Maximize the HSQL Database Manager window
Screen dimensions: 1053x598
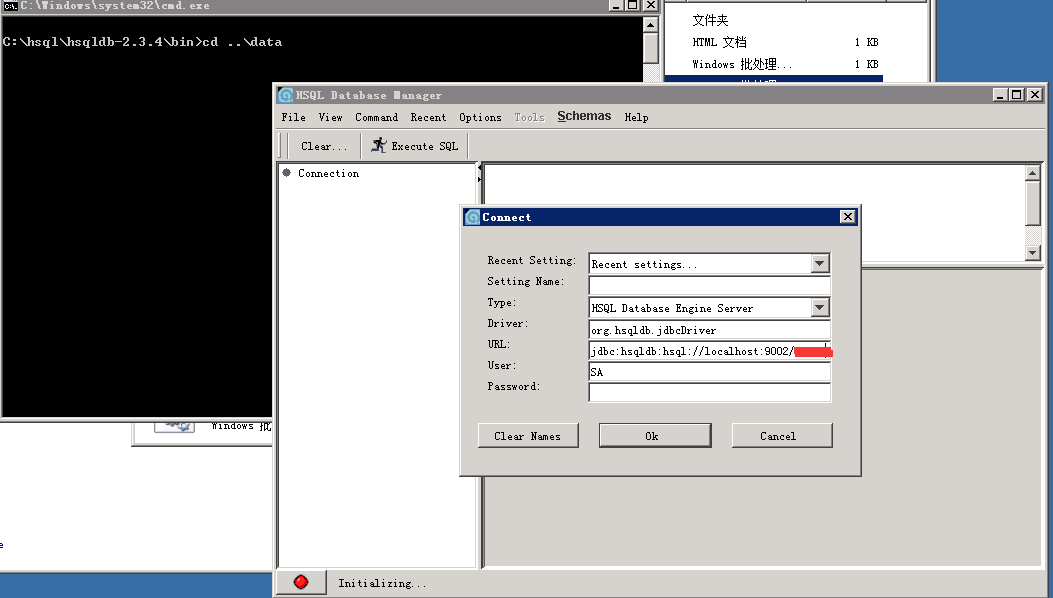(1017, 95)
